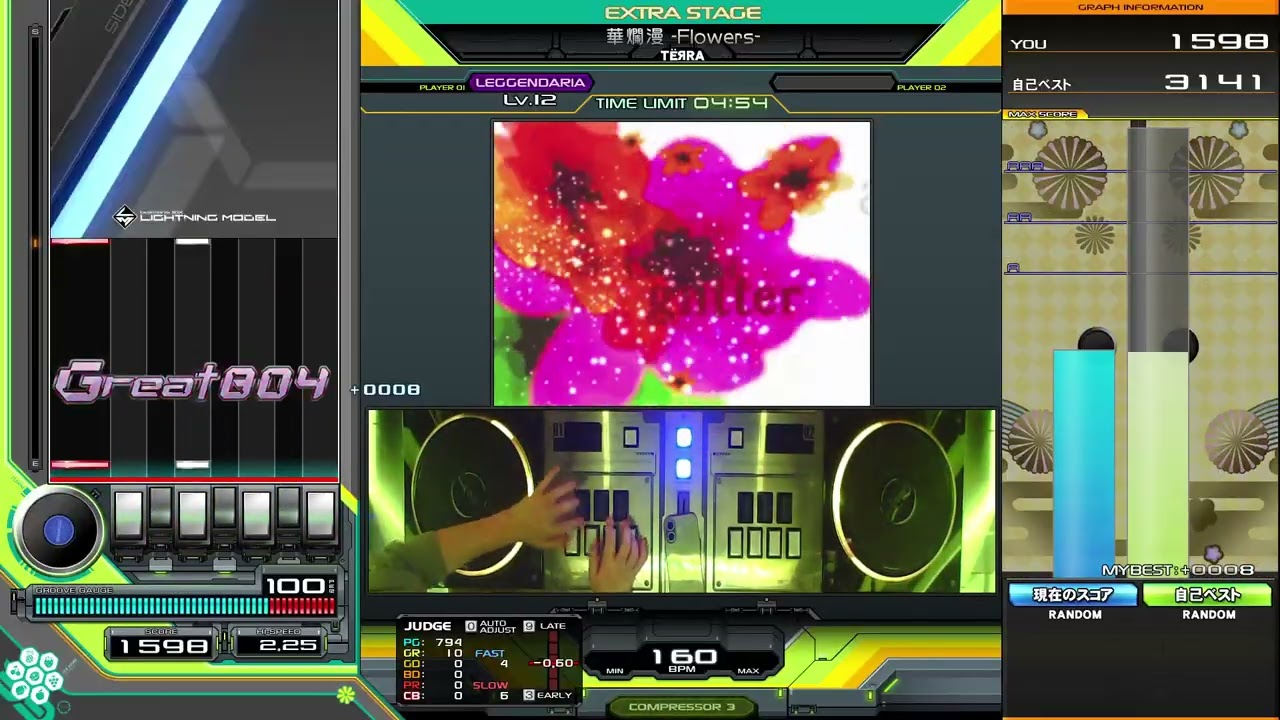Tap the sixth key, the last black key

pos(288,508)
